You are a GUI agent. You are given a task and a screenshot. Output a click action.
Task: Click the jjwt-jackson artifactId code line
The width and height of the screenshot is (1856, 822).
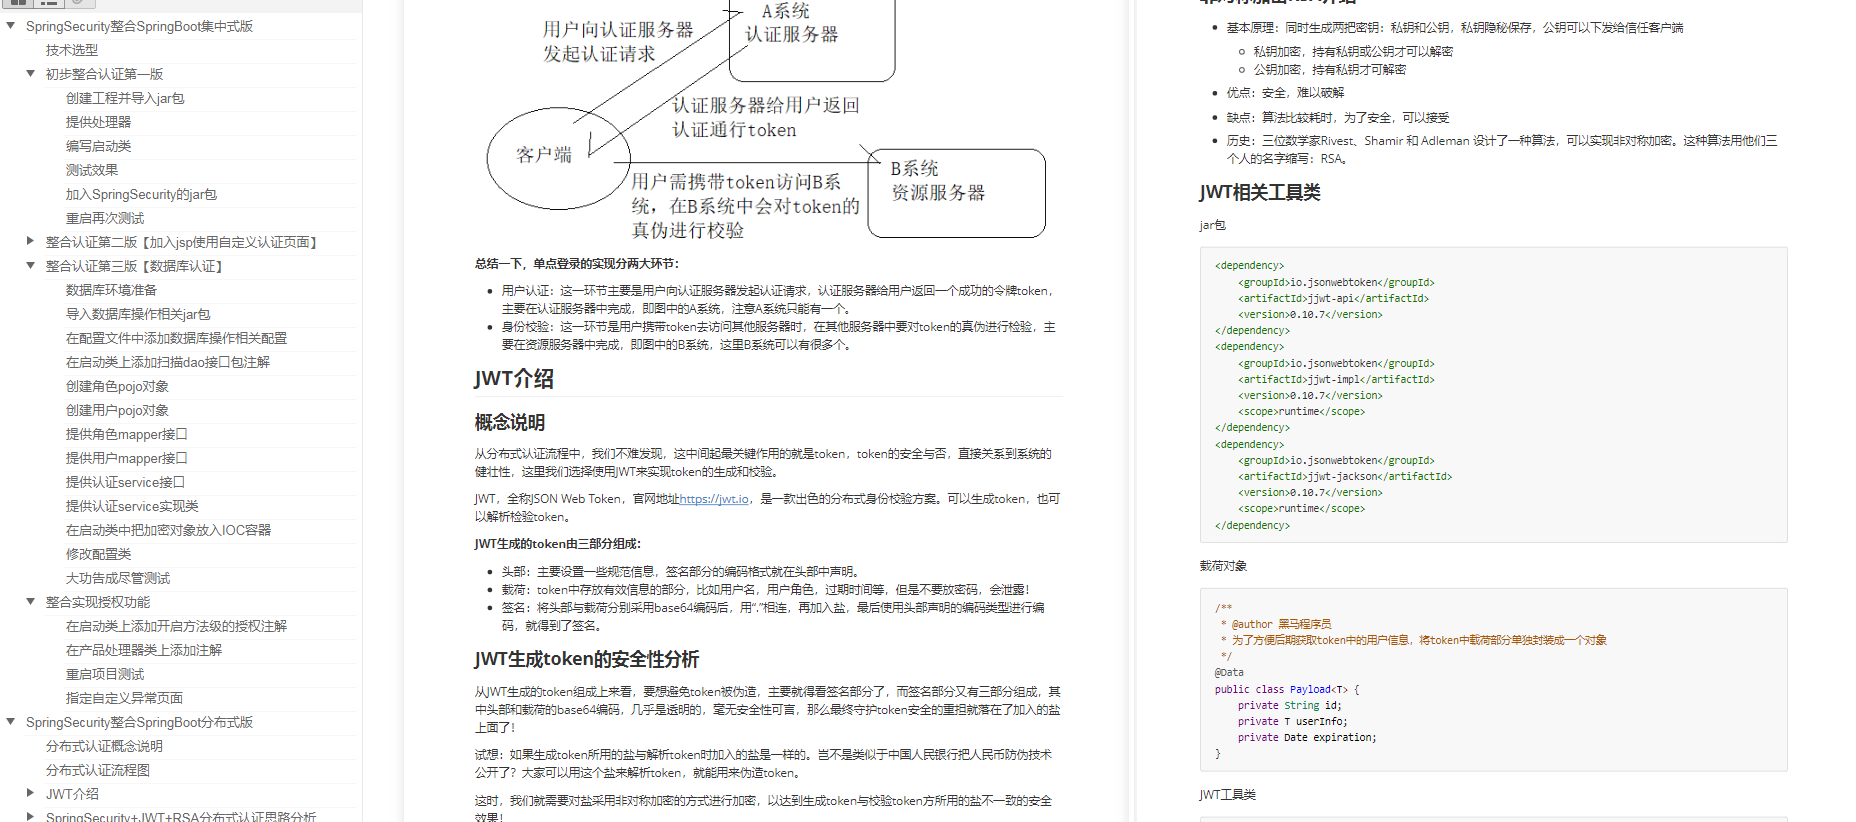[x=1345, y=476]
